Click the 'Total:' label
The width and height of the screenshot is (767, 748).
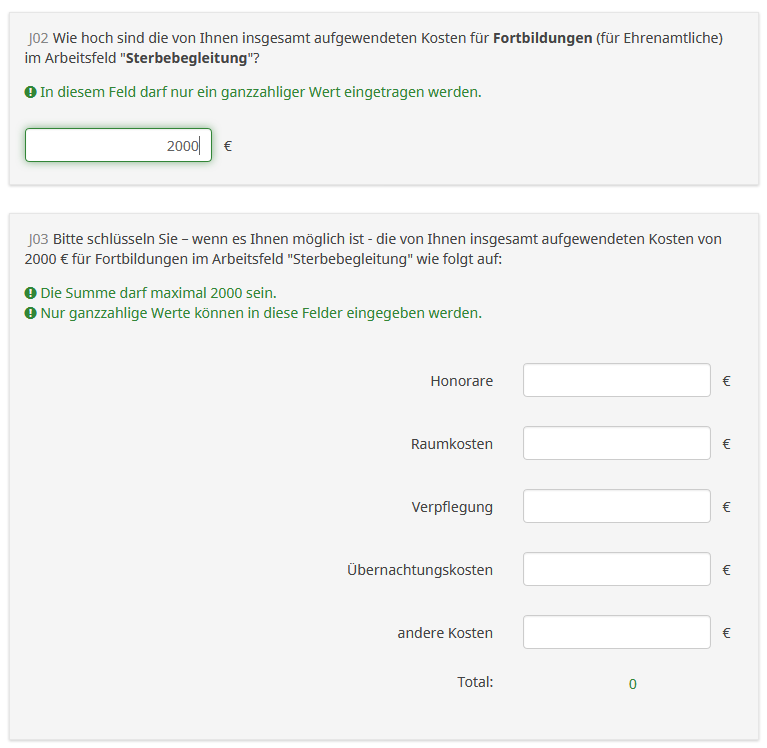tap(475, 682)
